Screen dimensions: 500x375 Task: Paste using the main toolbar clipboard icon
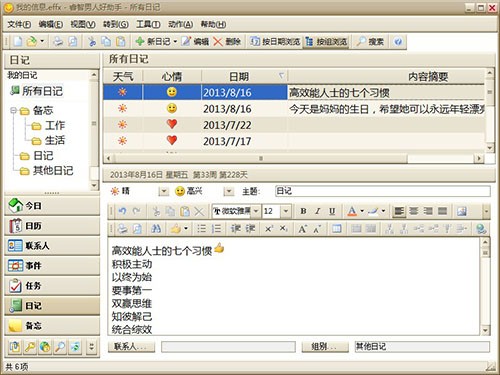(121, 41)
